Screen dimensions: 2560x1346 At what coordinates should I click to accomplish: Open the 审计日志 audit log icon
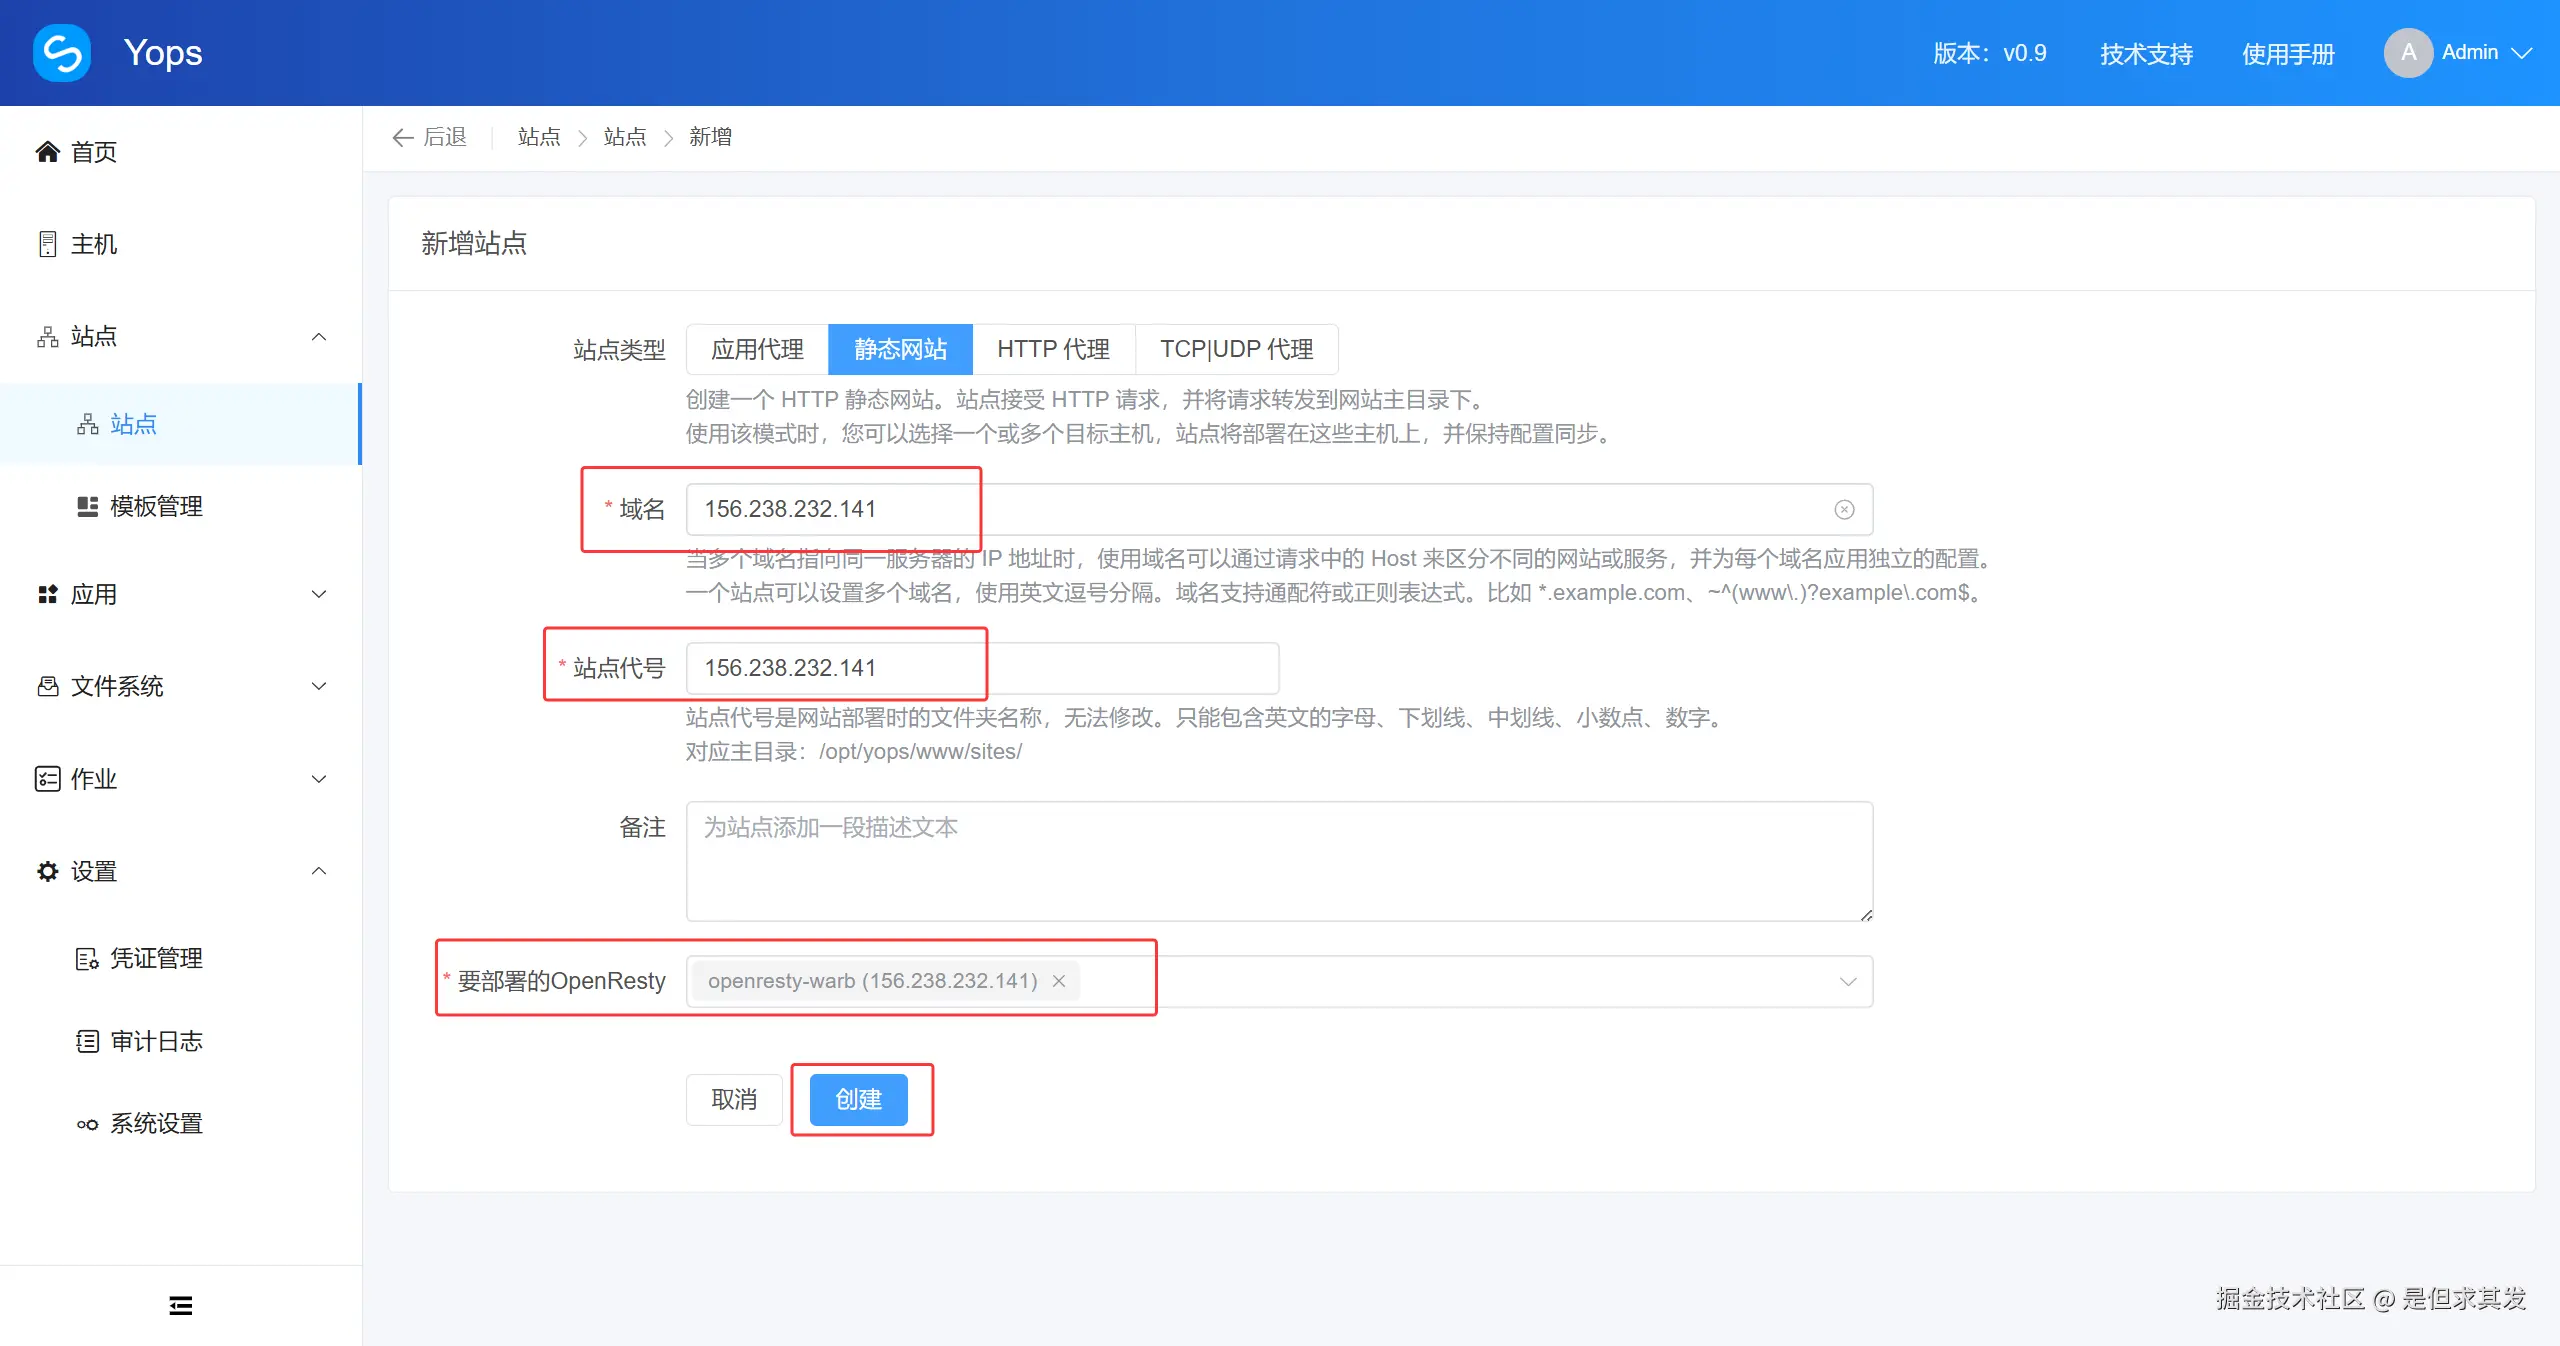88,1042
